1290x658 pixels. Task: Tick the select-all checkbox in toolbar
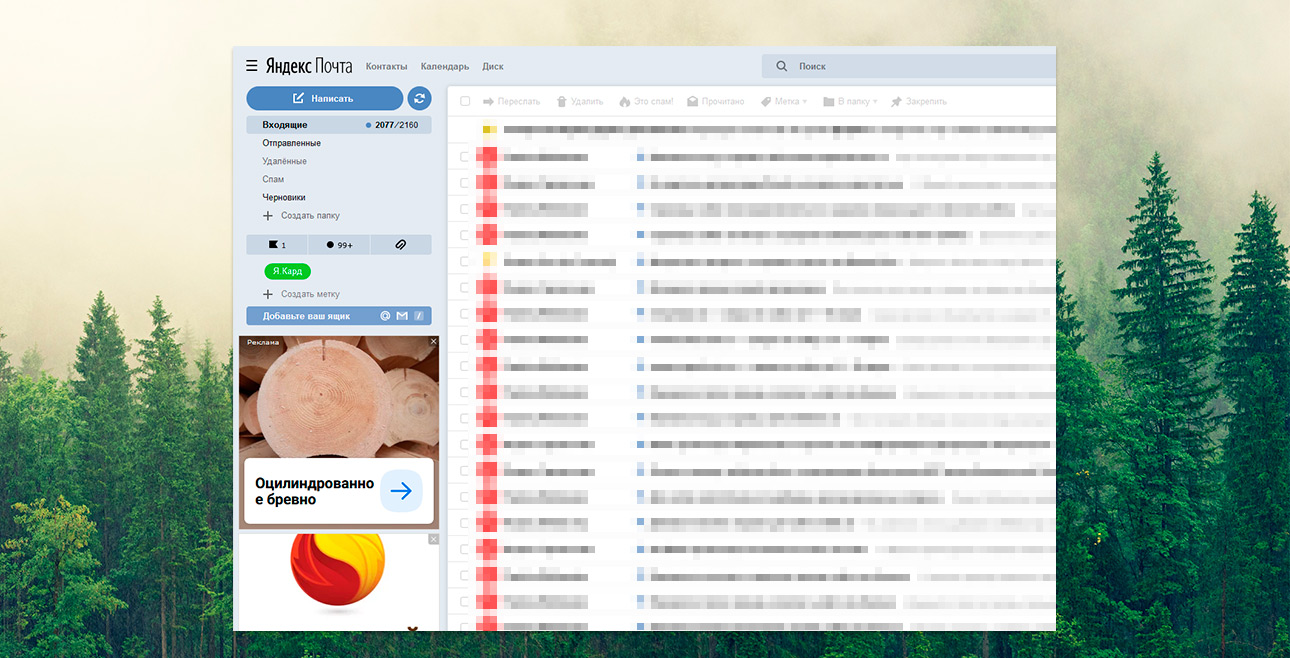coord(465,102)
